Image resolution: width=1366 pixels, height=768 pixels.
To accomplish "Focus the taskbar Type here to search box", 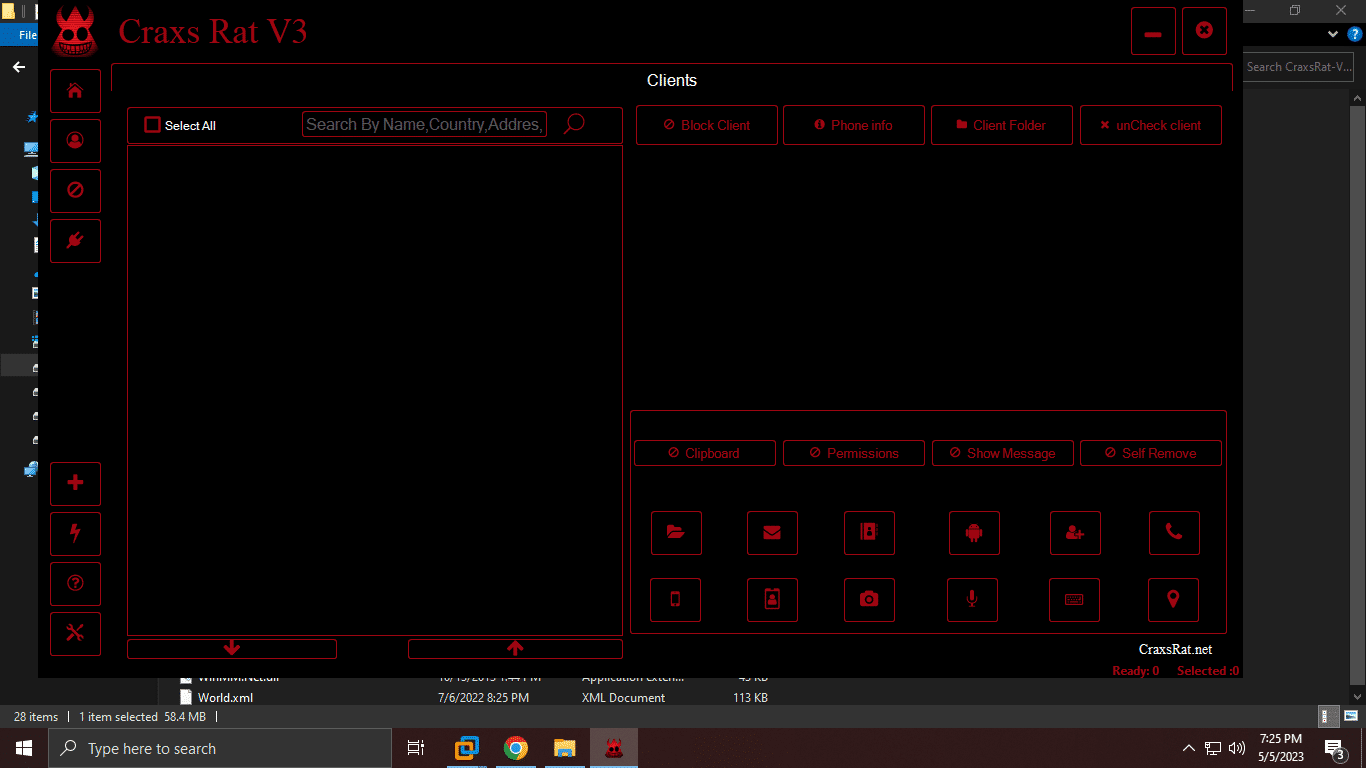I will [x=219, y=748].
